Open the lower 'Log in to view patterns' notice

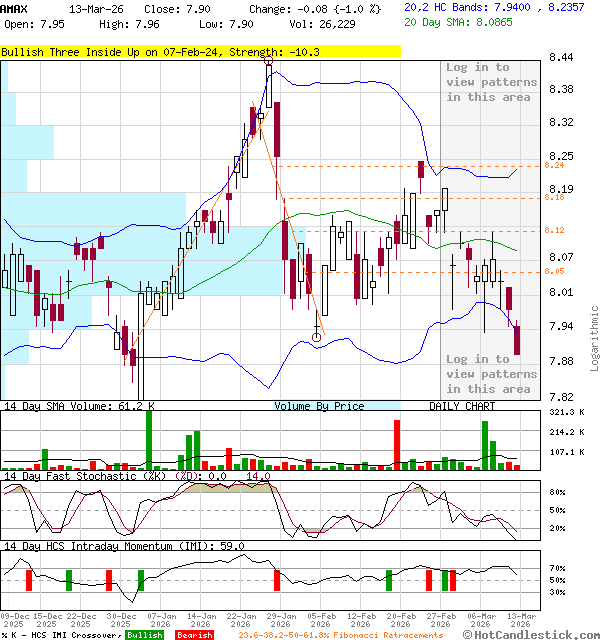[491, 374]
